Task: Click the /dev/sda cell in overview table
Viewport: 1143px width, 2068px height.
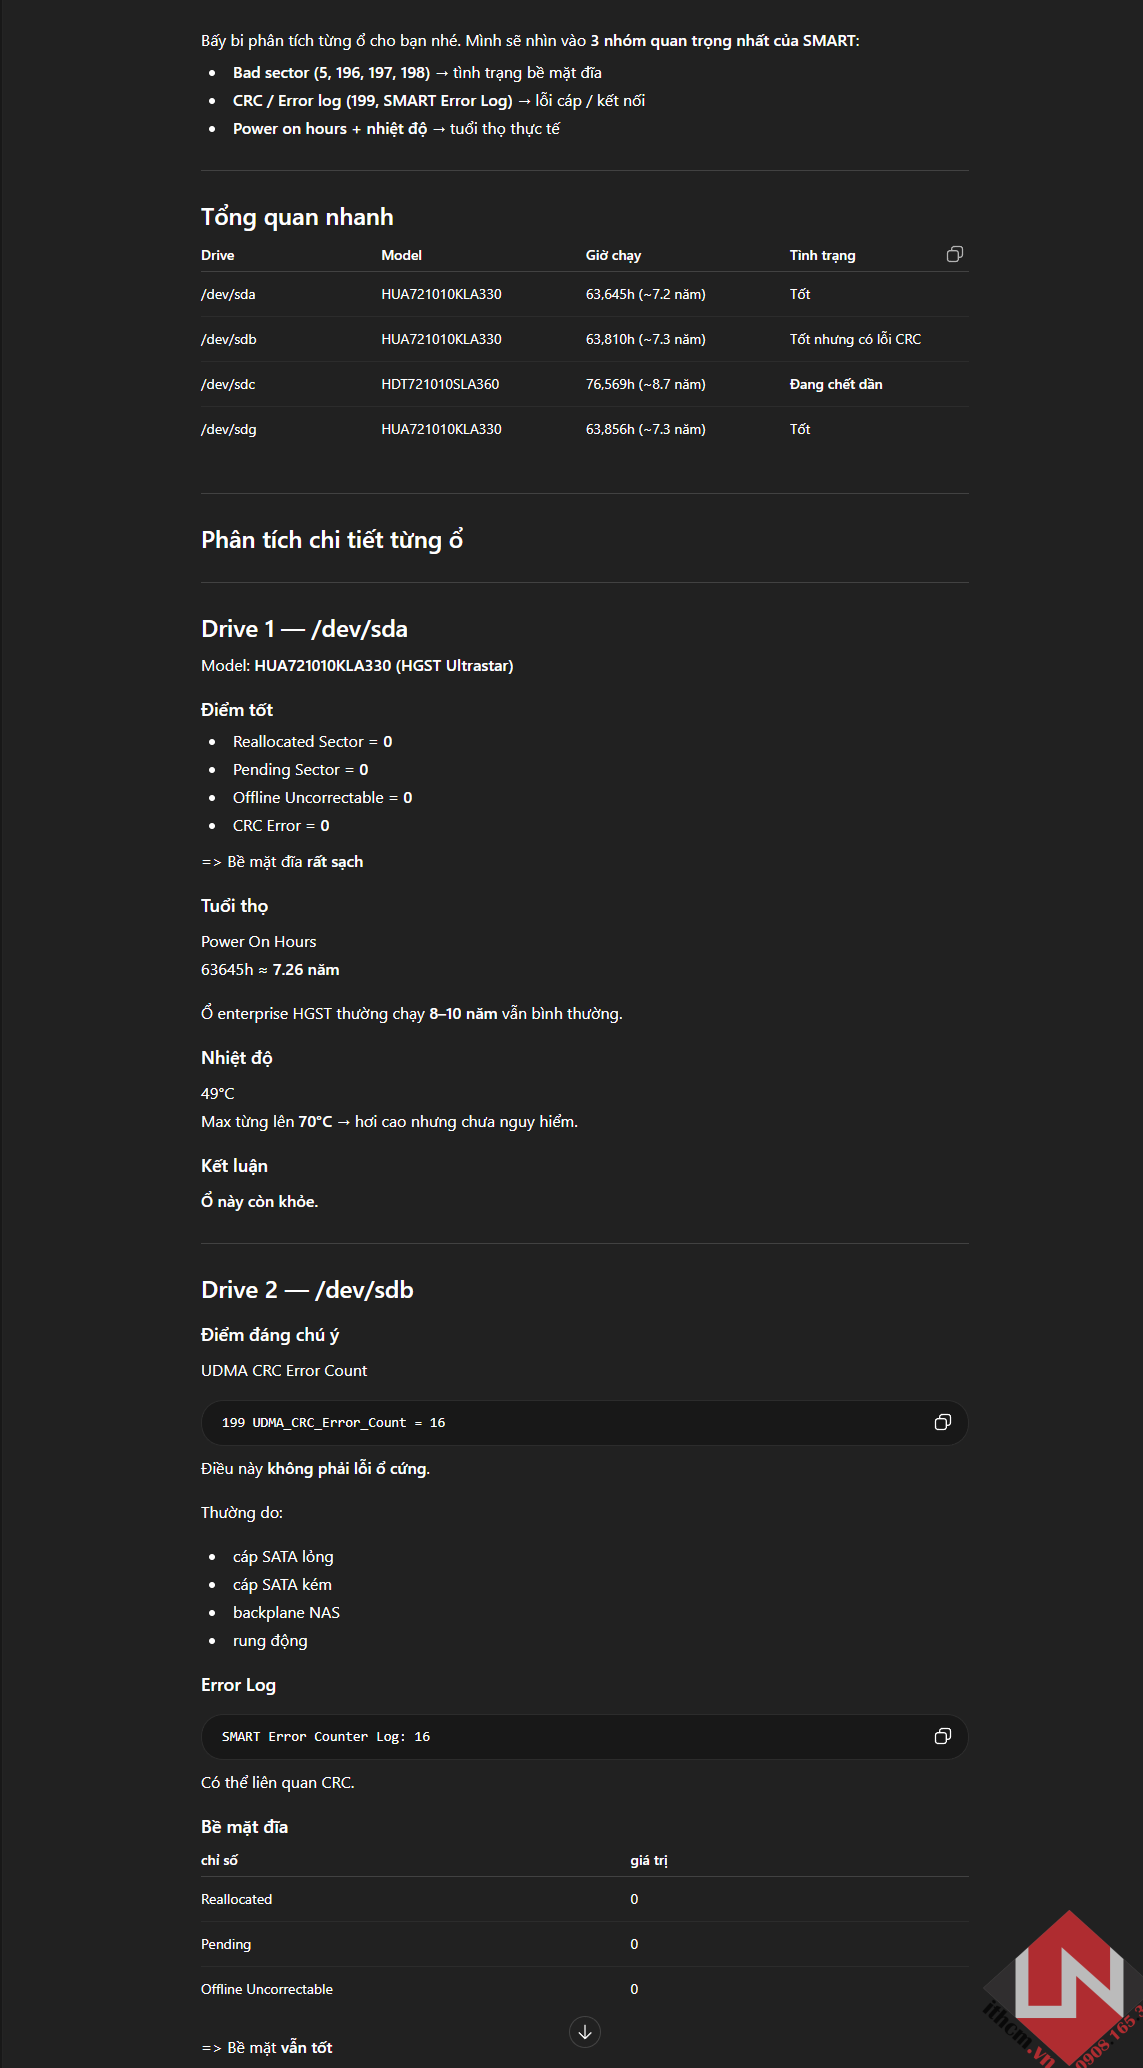Action: 228,294
